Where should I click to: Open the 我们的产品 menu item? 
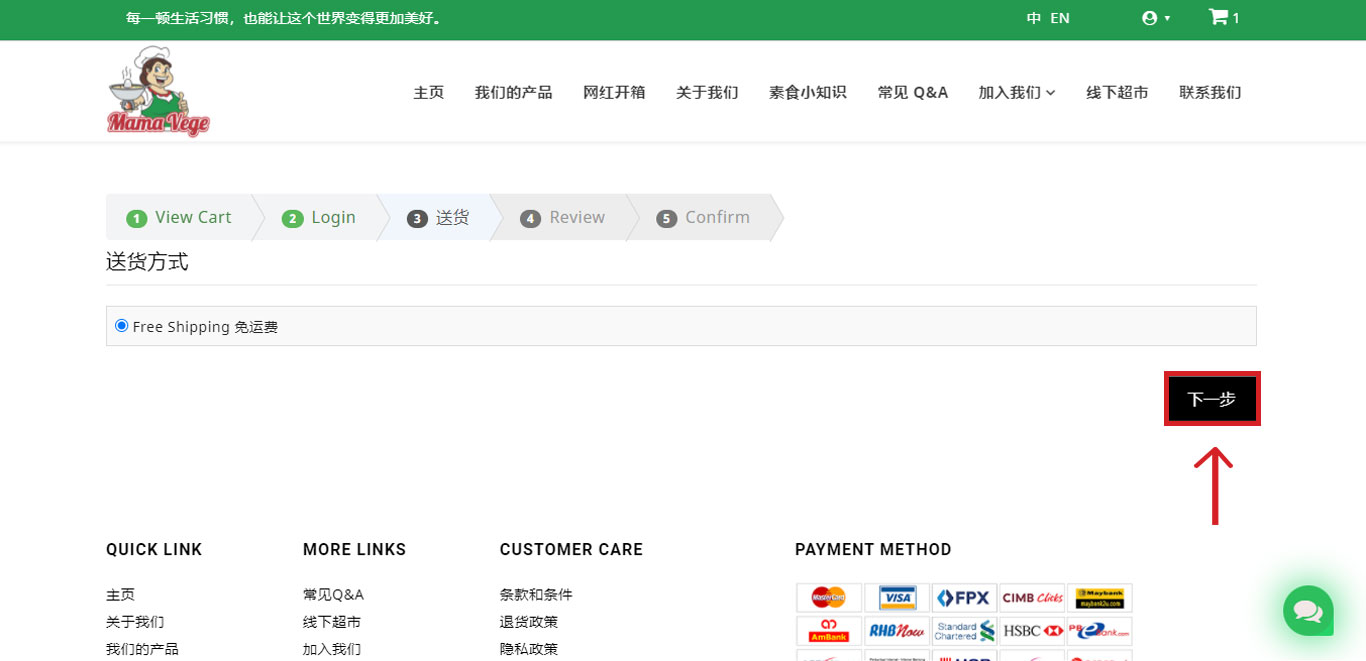click(x=513, y=92)
